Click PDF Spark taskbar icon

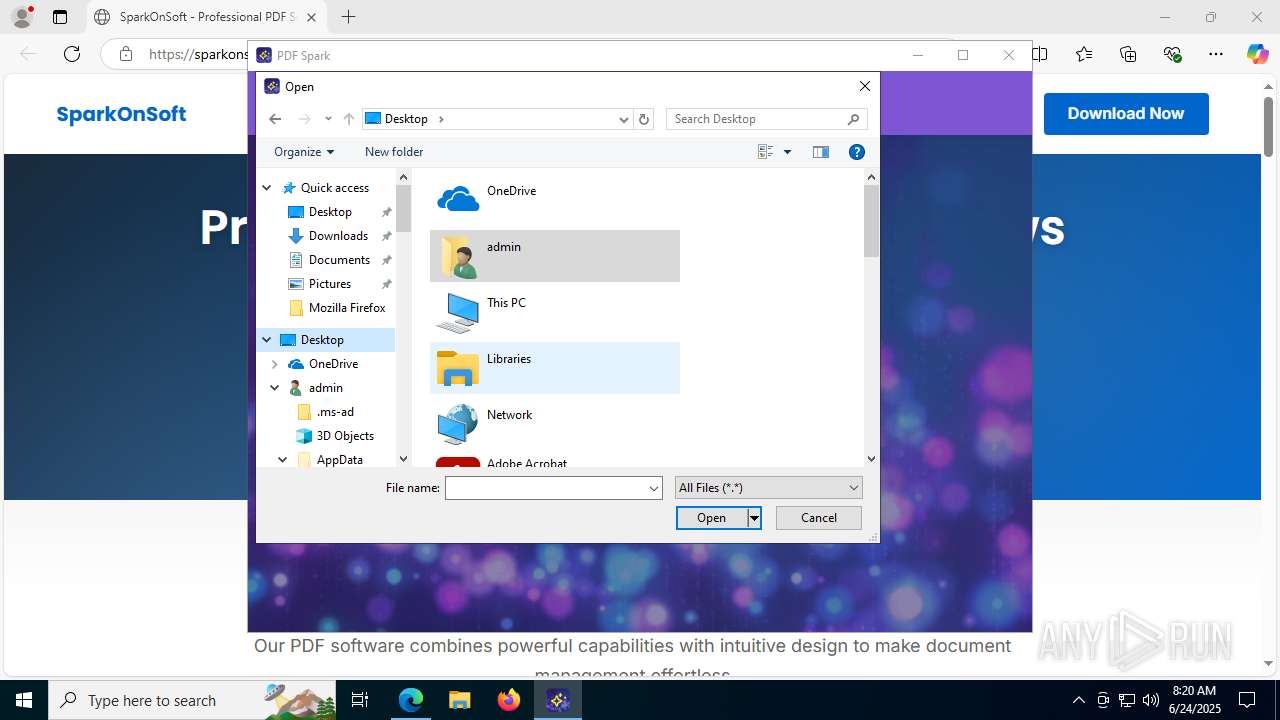(x=558, y=700)
